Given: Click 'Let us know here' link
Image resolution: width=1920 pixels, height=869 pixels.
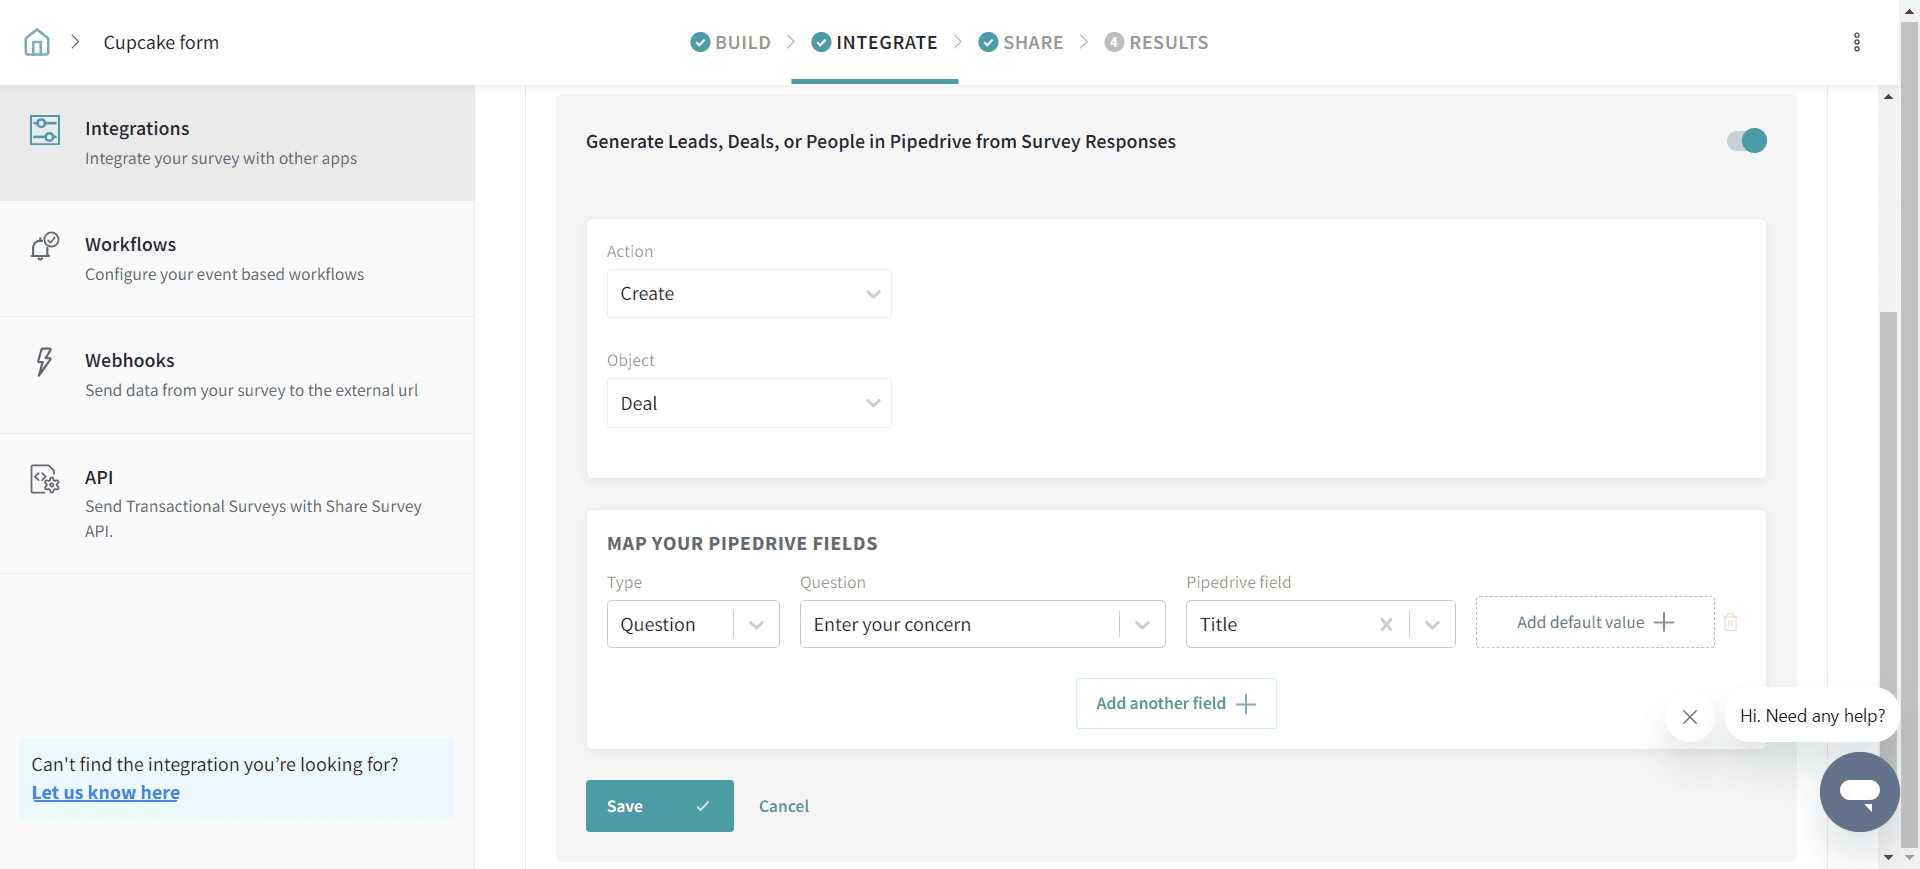Looking at the screenshot, I should 106,793.
